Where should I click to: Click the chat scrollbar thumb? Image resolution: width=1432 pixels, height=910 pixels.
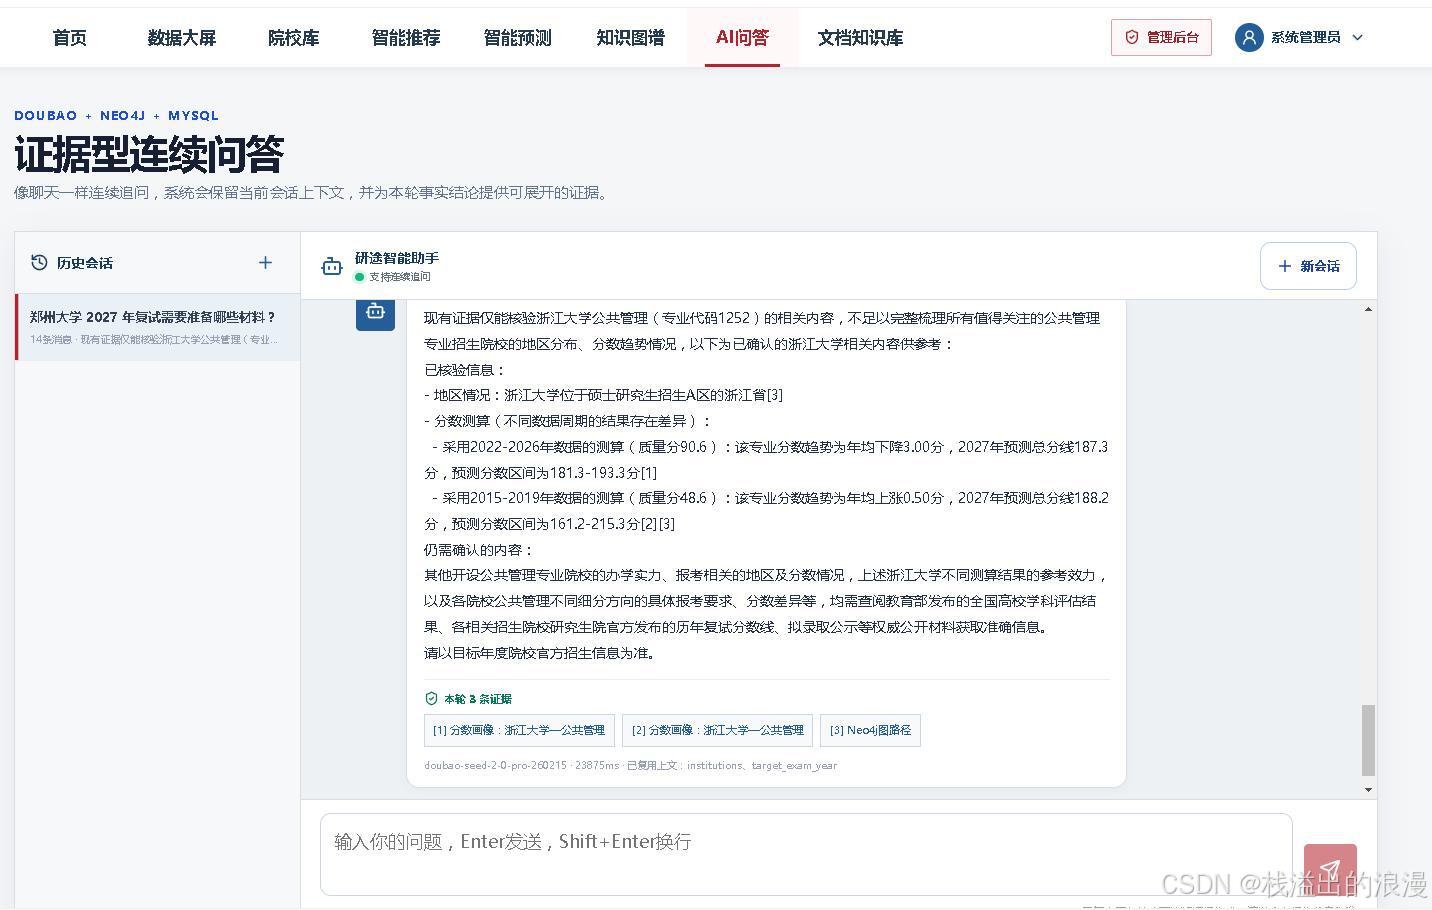1368,740
